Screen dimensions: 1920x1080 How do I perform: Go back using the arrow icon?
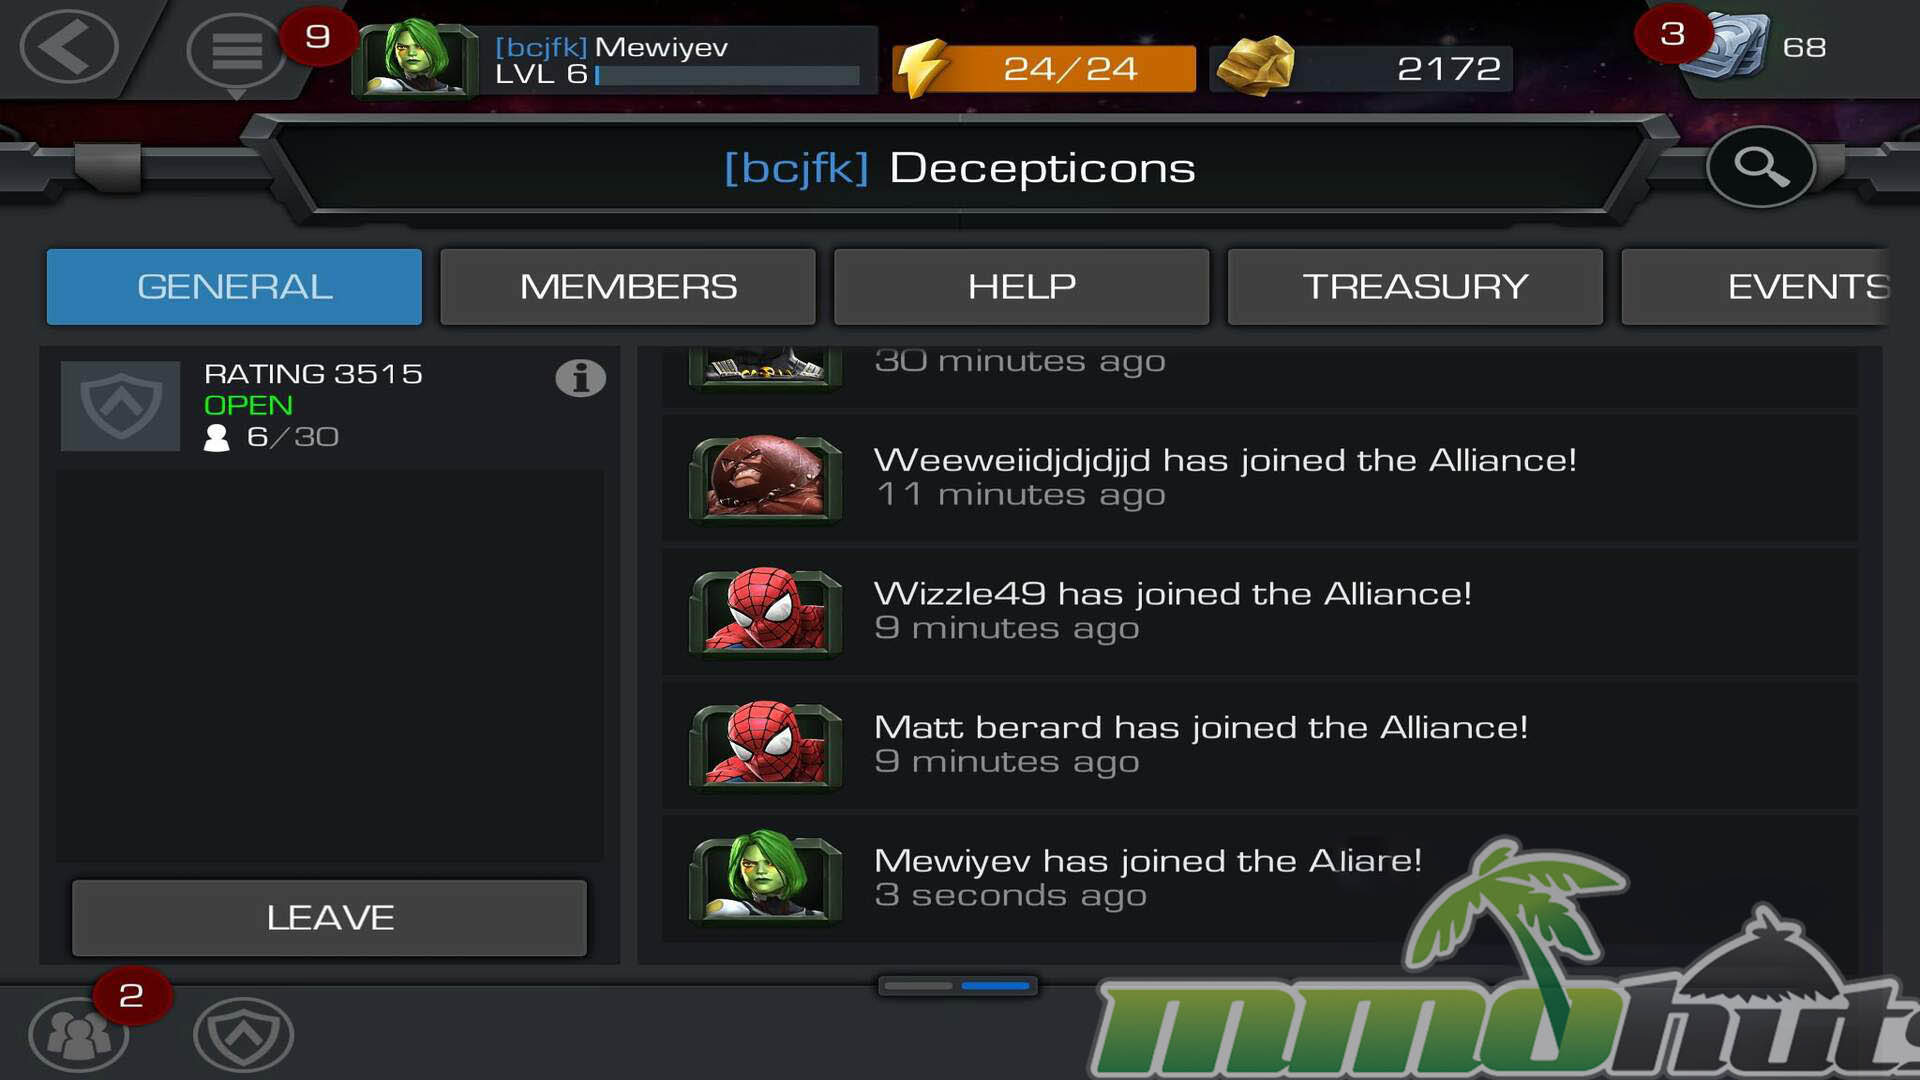pyautogui.click(x=69, y=47)
